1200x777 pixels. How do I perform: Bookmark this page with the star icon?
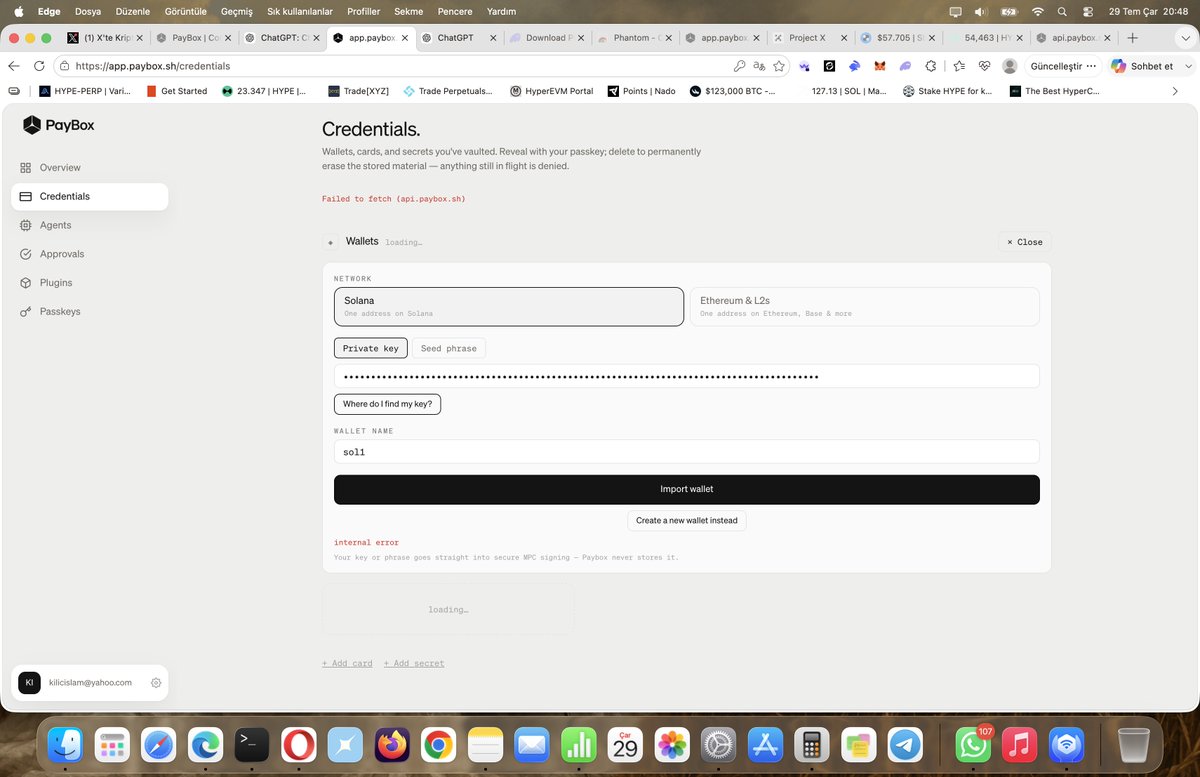tap(778, 66)
